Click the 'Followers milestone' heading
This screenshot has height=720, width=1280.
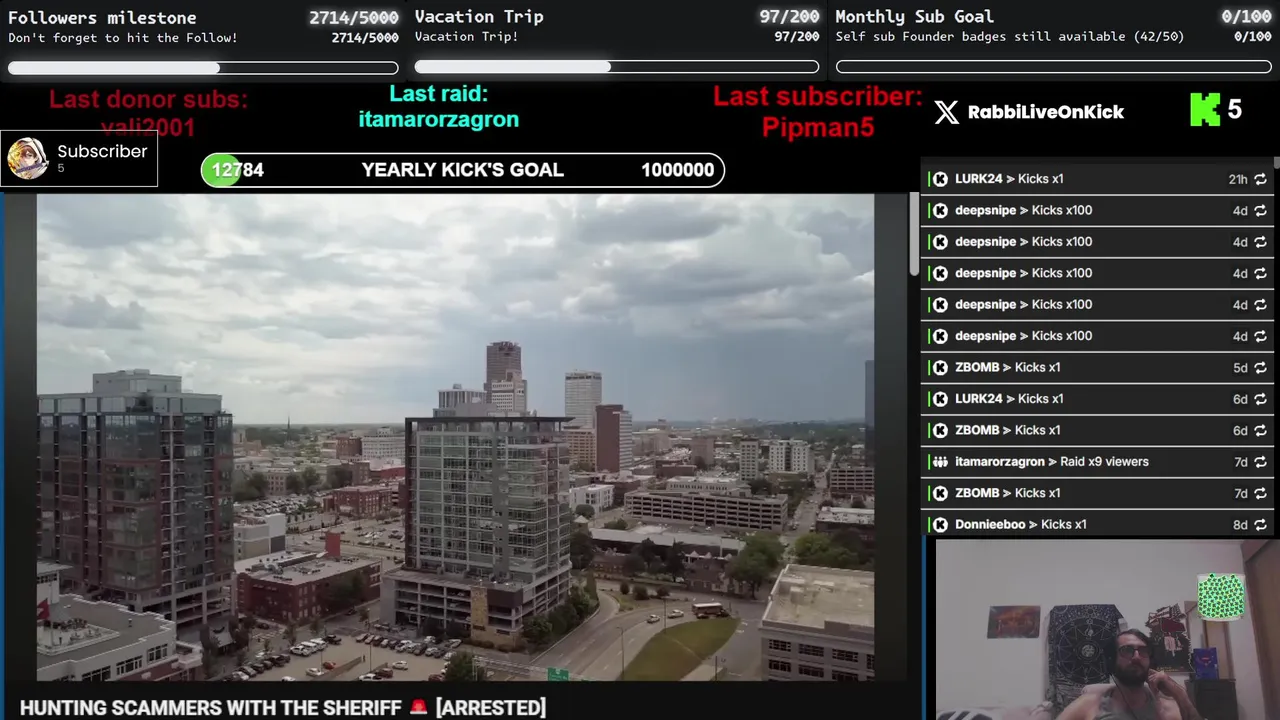click(102, 17)
